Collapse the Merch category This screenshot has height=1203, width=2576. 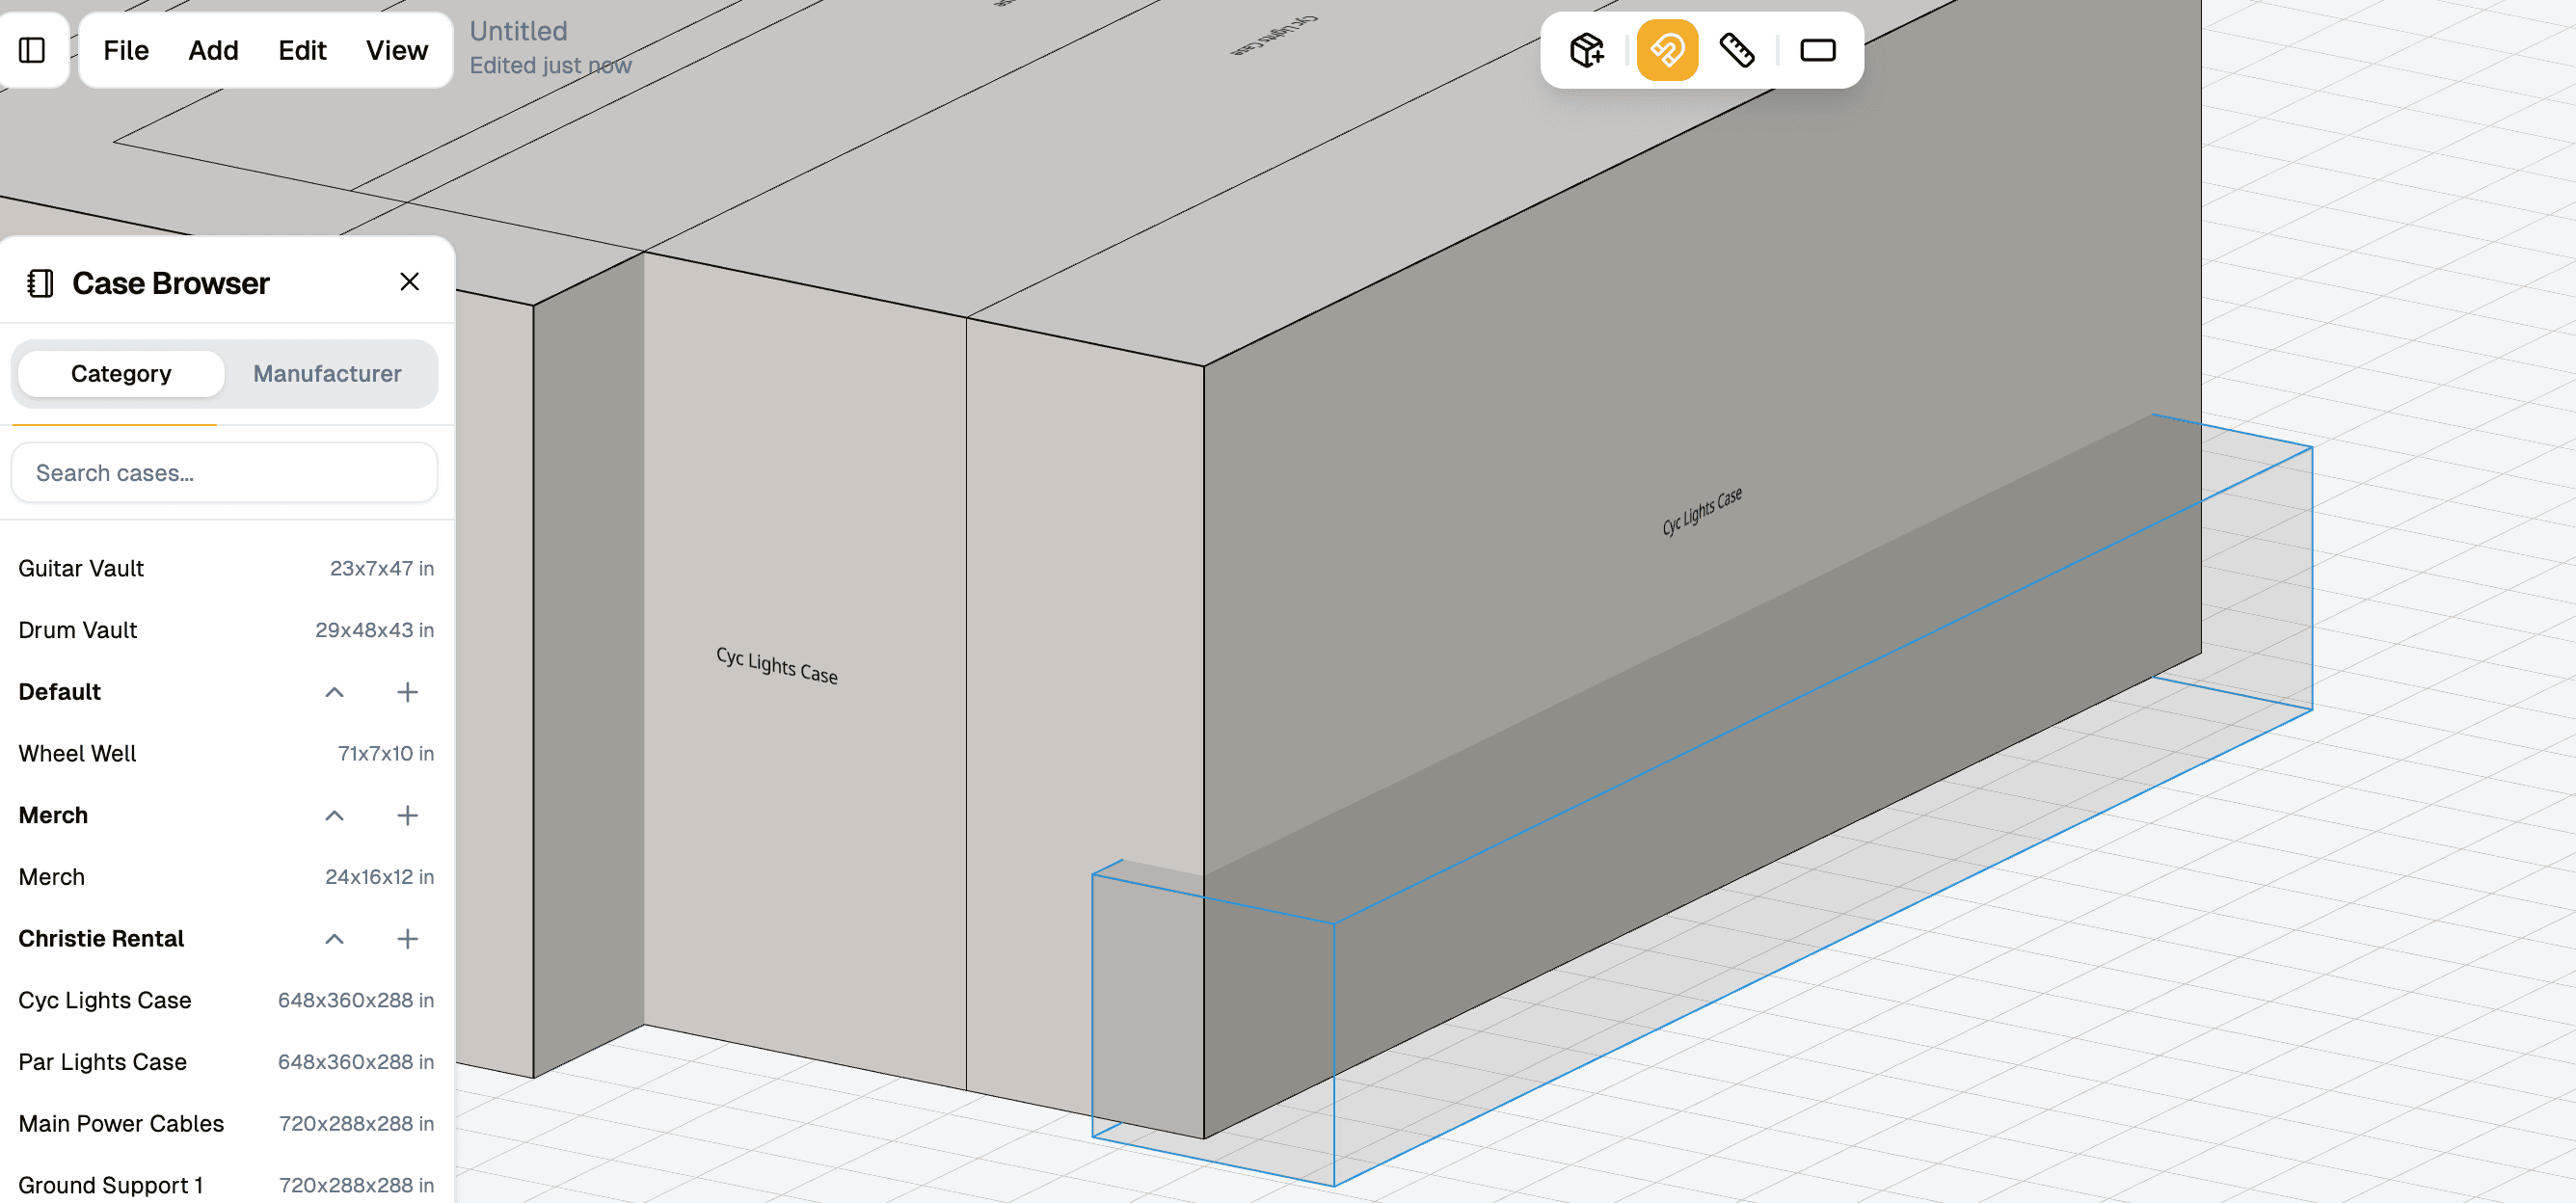click(x=334, y=815)
